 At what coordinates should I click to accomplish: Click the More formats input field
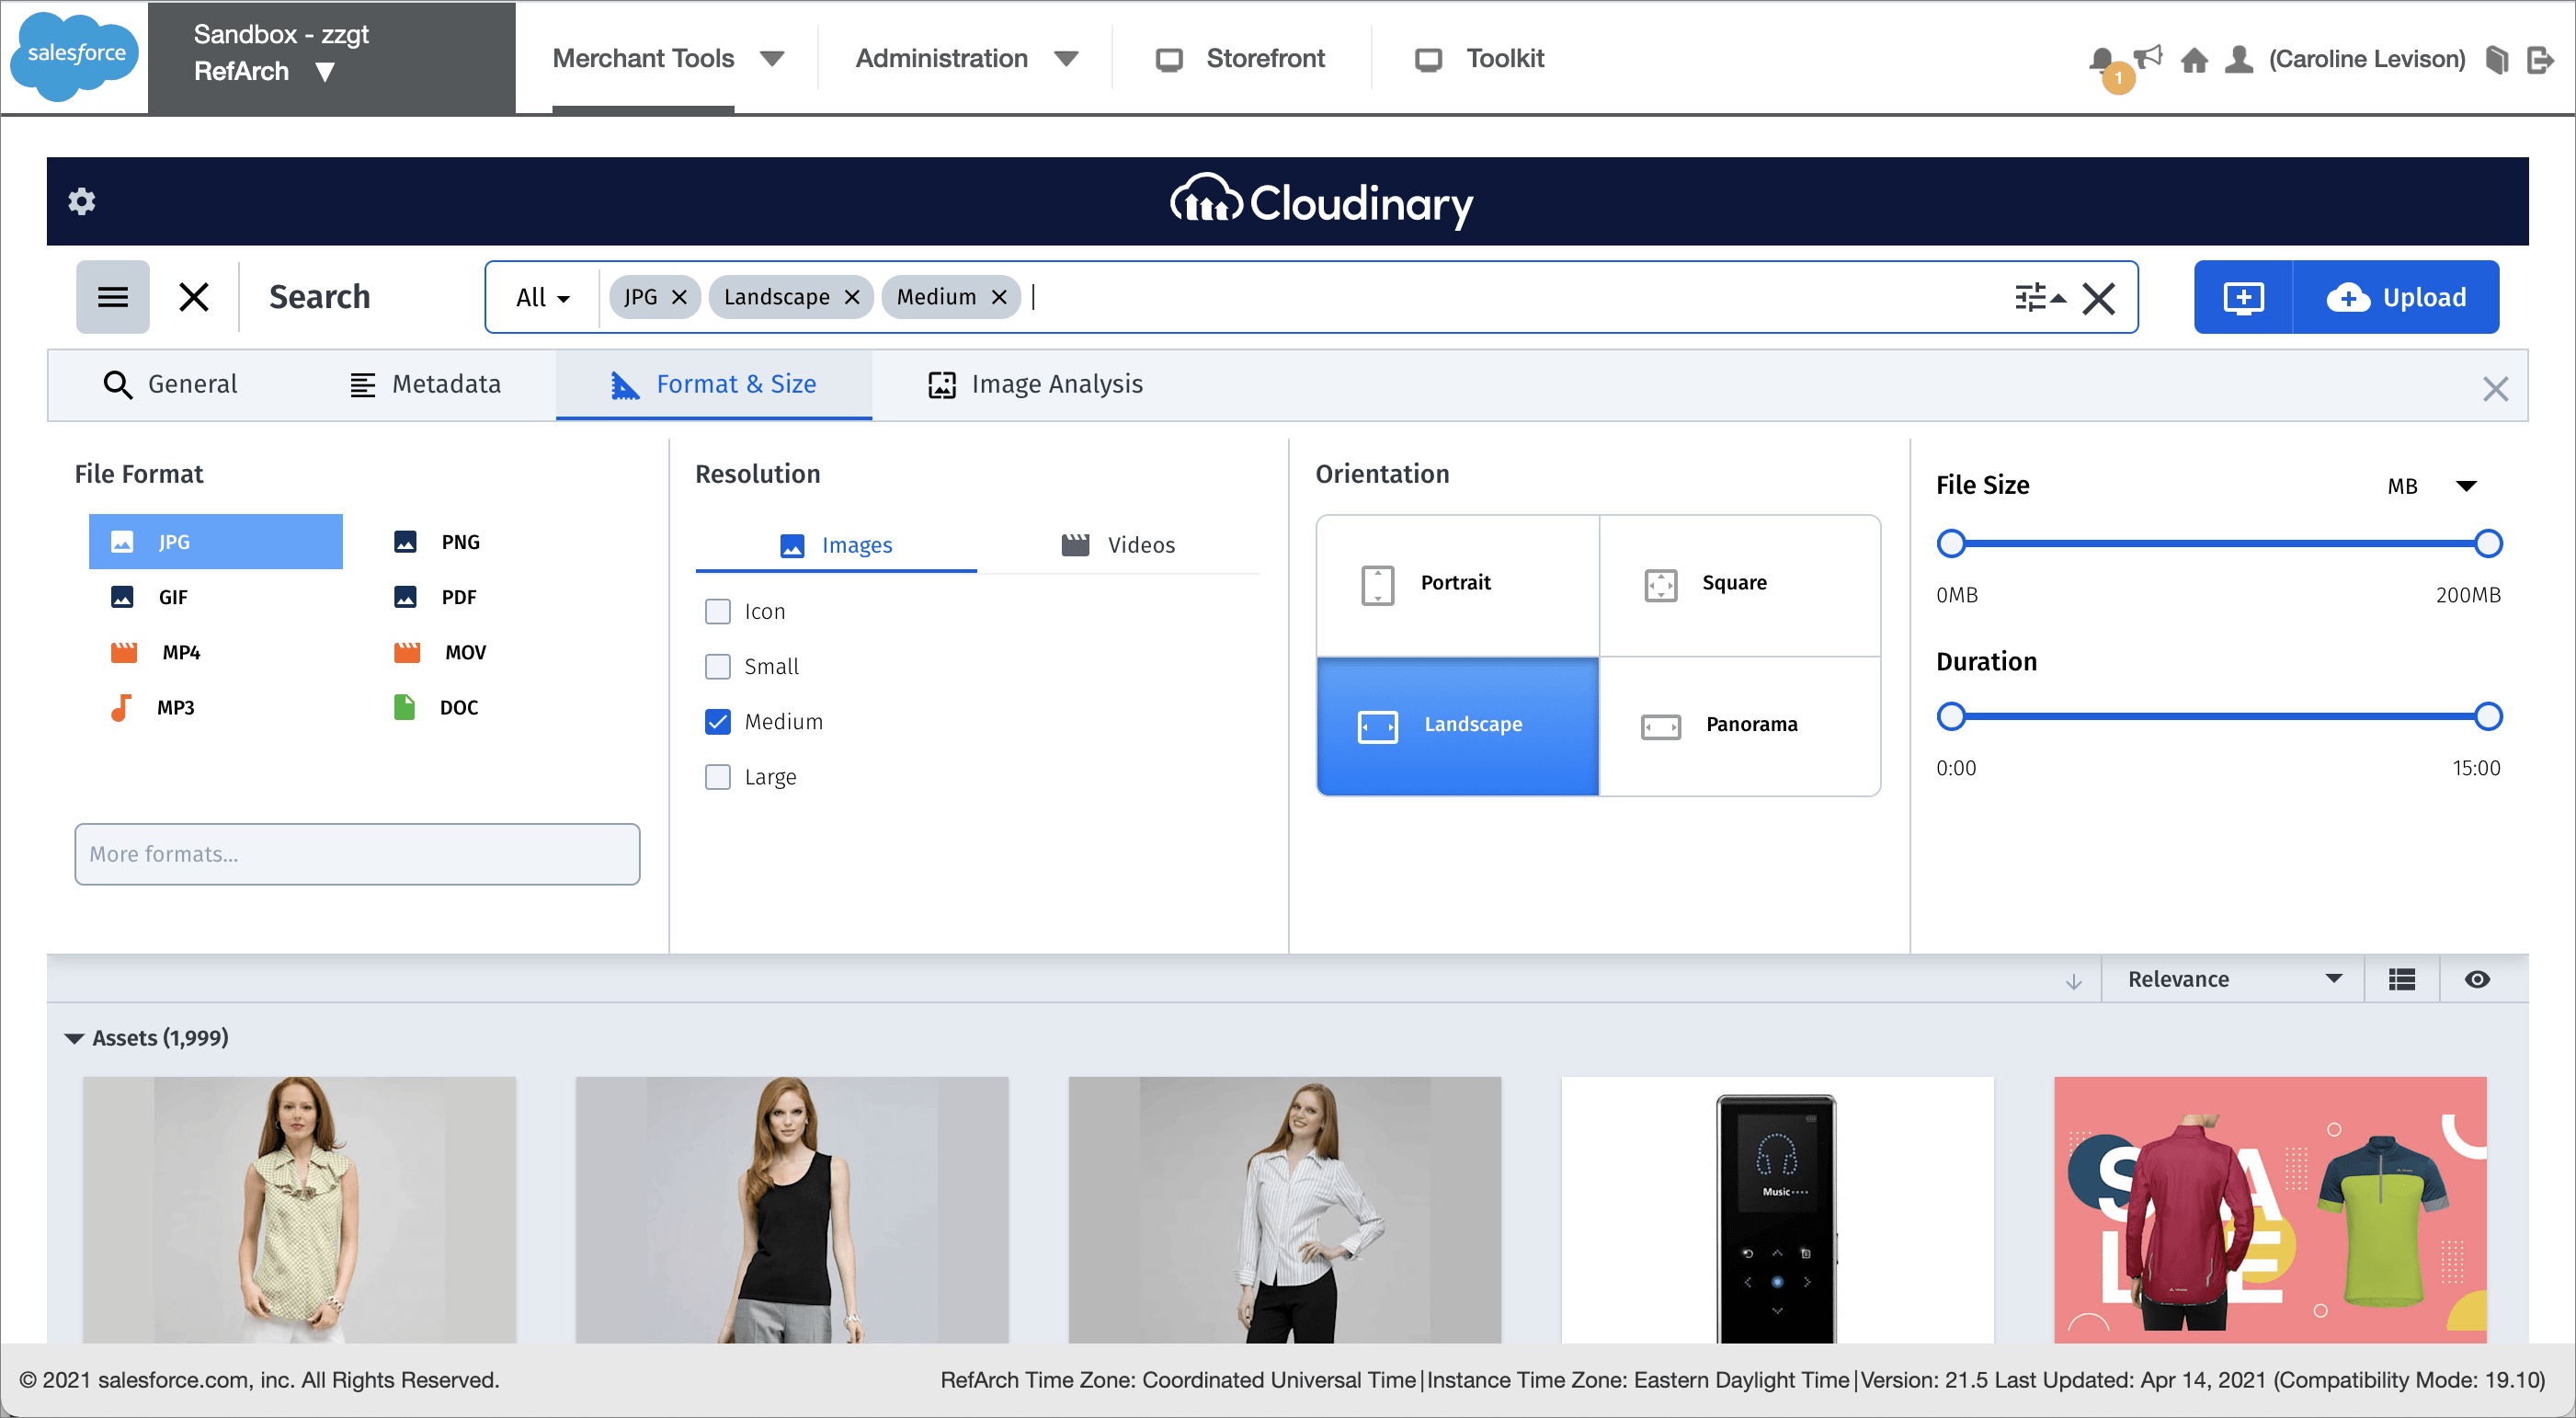356,854
